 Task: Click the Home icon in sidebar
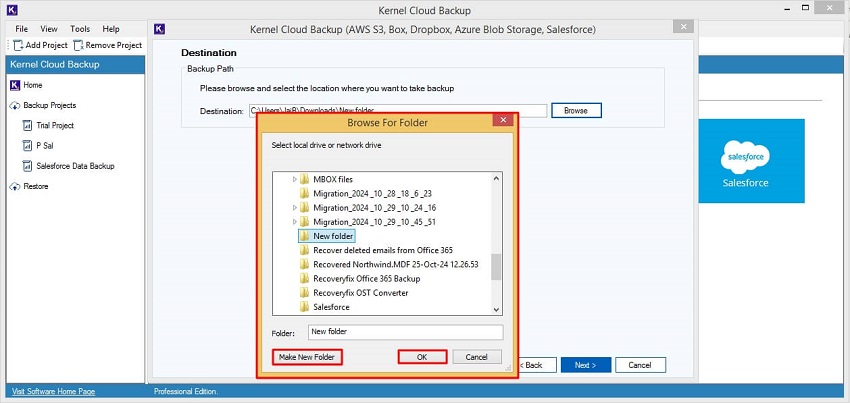(15, 85)
